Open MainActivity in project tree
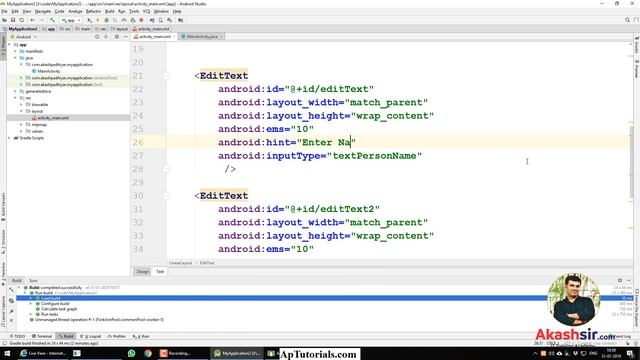This screenshot has height=360, width=640. [x=49, y=71]
